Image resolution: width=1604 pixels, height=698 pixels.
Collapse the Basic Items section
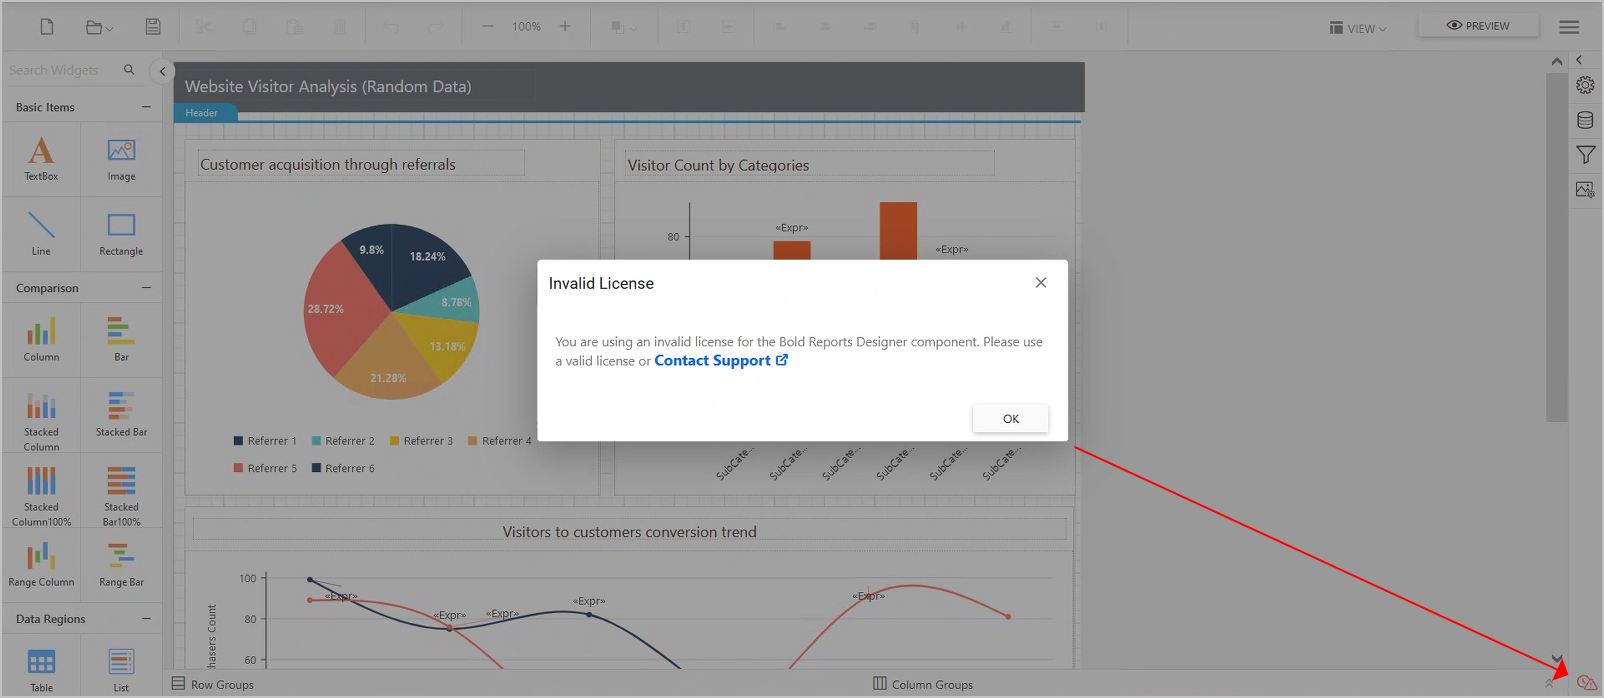[146, 107]
